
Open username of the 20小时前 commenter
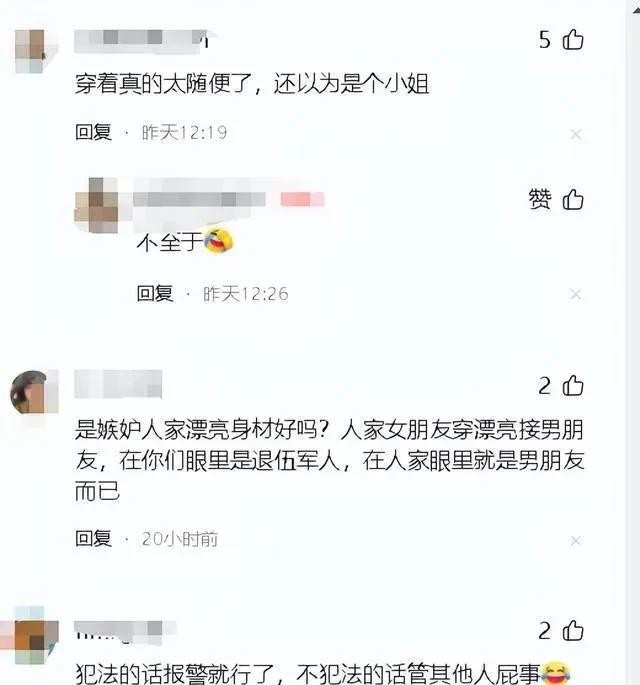click(118, 384)
